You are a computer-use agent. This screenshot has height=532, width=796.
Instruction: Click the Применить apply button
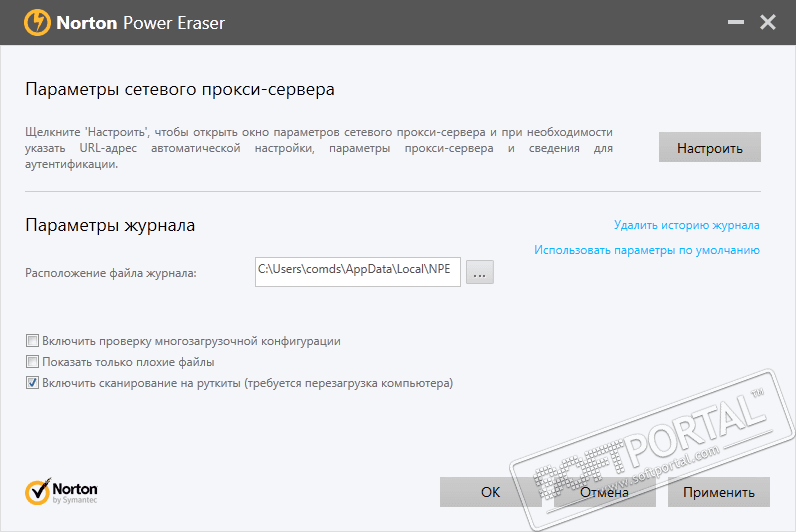[x=719, y=492]
